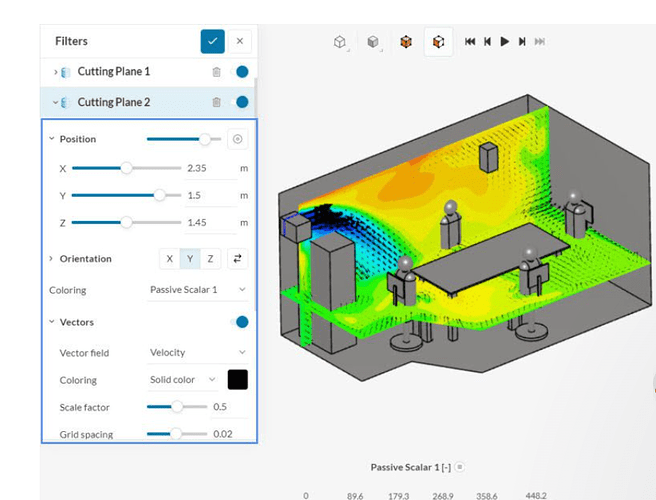Viewport: 656px width, 500px height.
Task: Click the pick position target icon
Action: tap(237, 139)
